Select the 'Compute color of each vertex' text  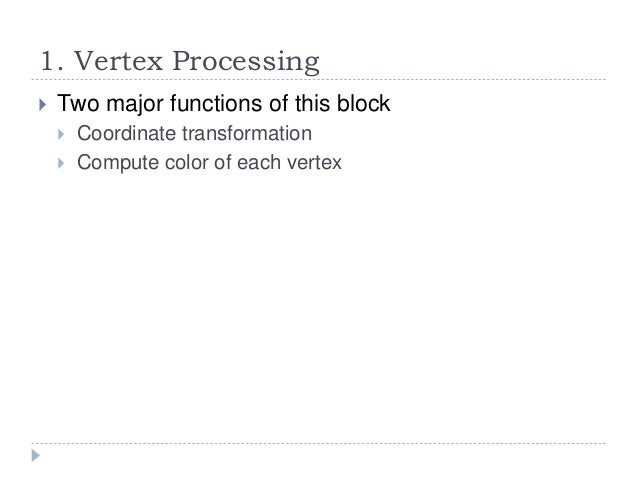coord(209,163)
